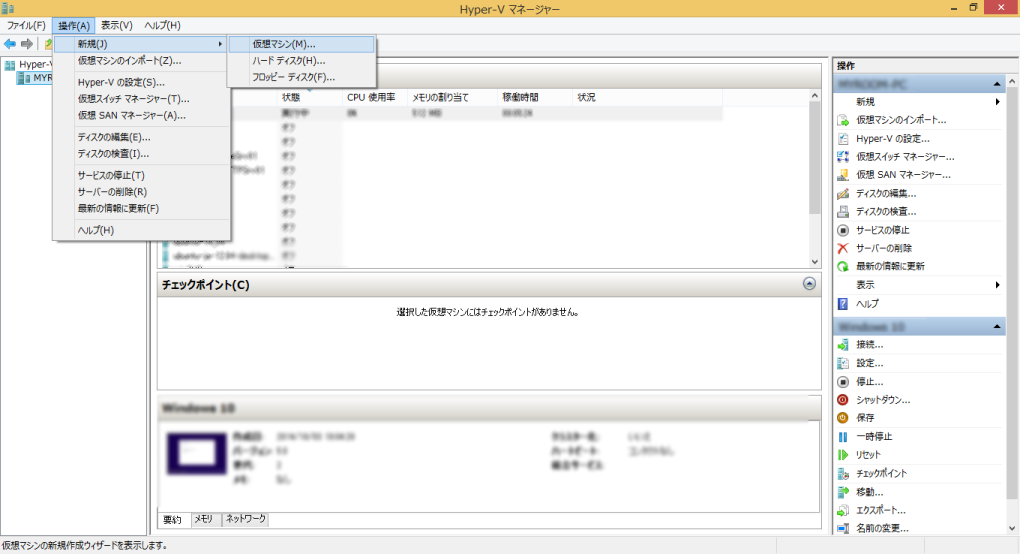Click the シャットダウン icon for the VM
Viewport: 1020px width, 554px height.
pyautogui.click(x=843, y=400)
